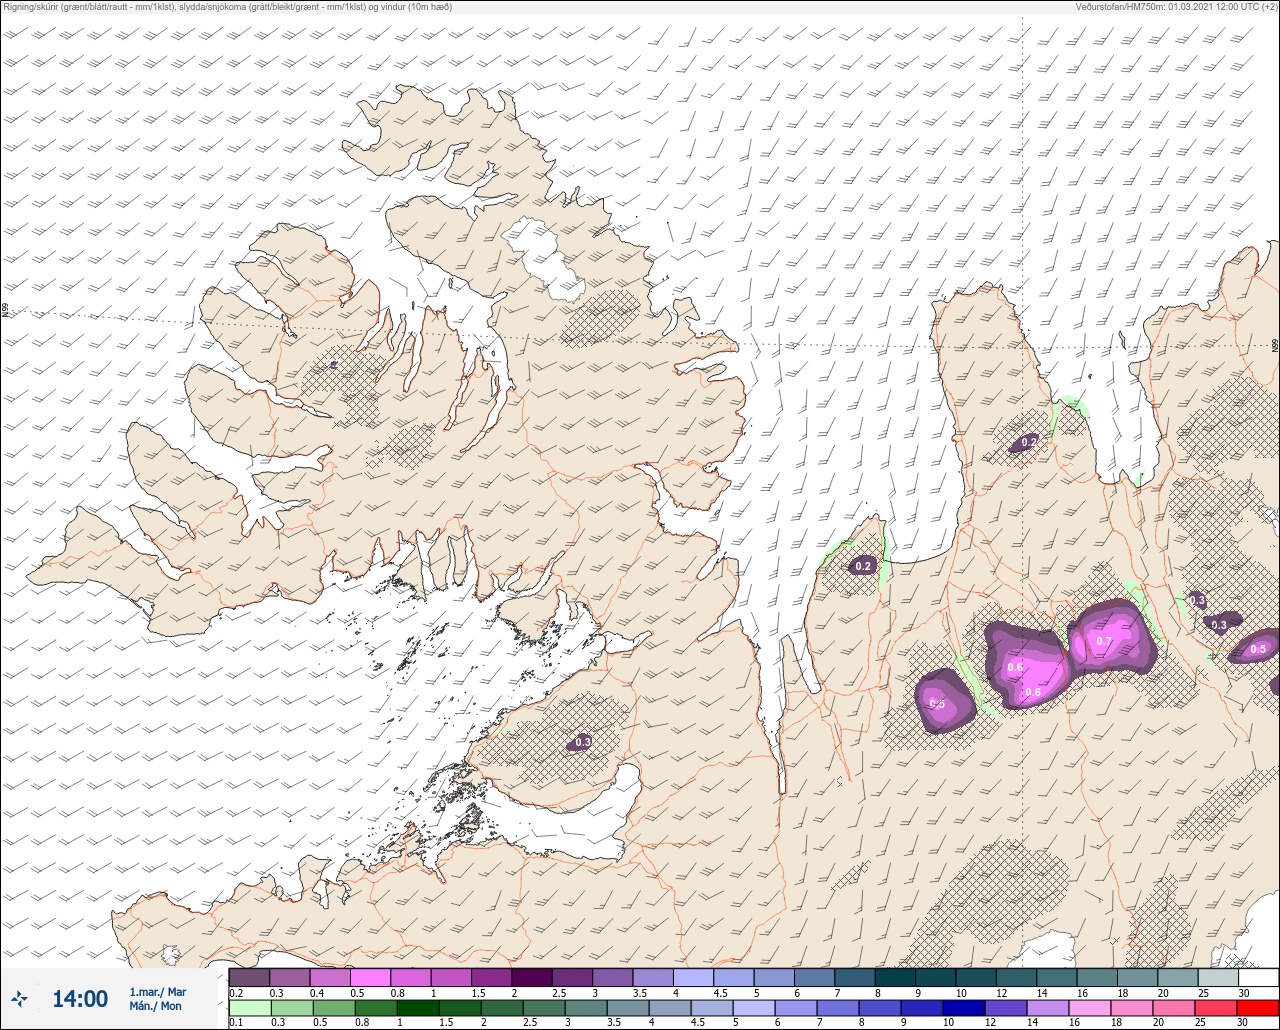
Task: Click the lavender snow legend swatch labeled 4
Action: click(x=693, y=977)
